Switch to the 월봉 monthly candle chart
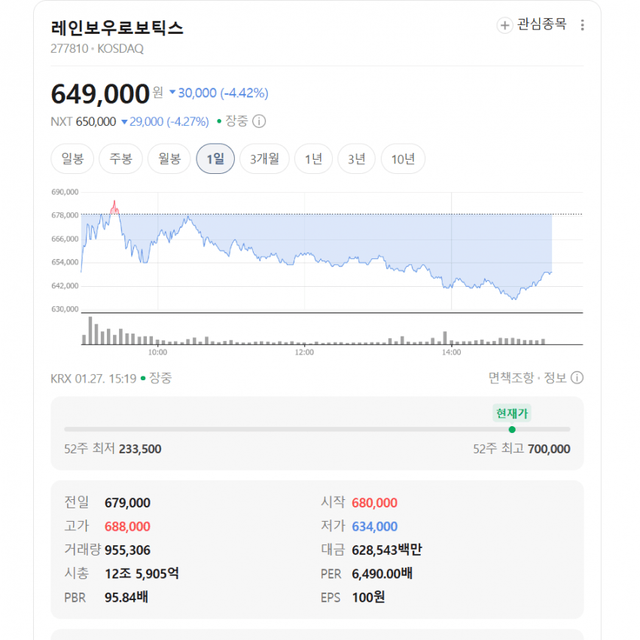Viewport: 640px width, 640px height. click(169, 158)
